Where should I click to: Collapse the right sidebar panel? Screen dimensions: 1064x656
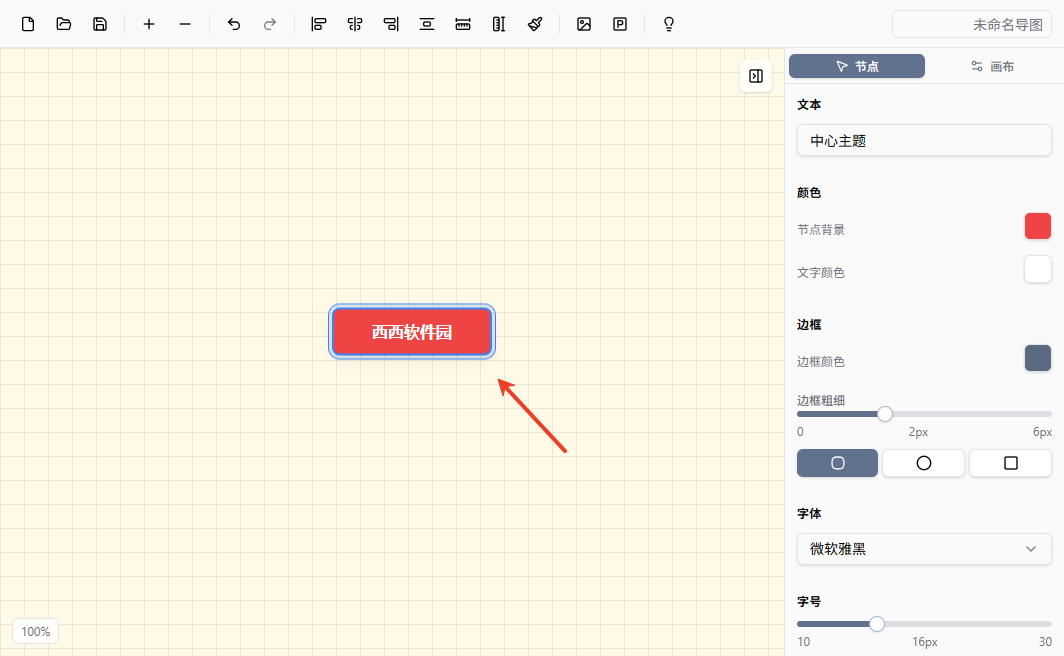coord(756,76)
